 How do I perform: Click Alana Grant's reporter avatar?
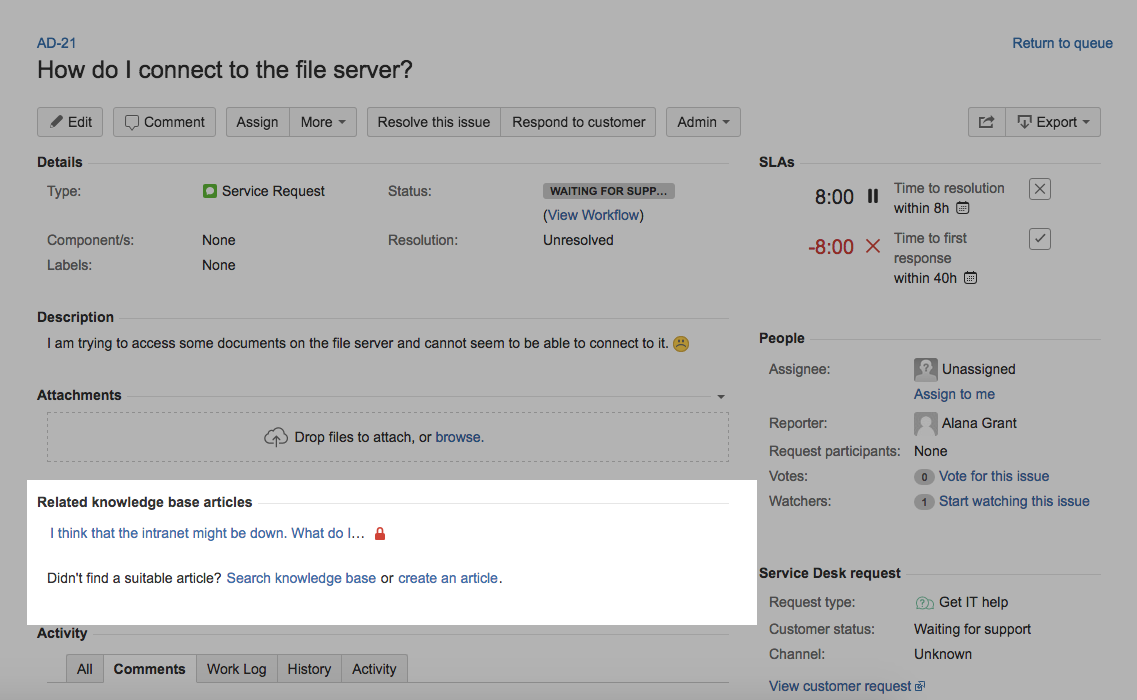[925, 424]
